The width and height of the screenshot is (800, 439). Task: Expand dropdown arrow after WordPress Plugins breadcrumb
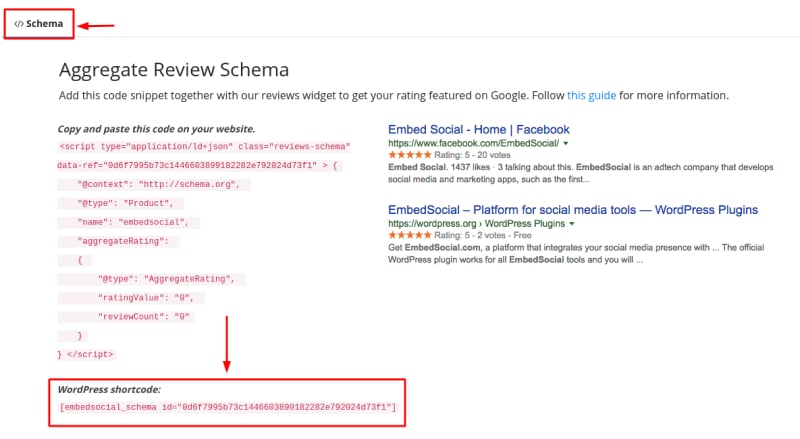[571, 224]
